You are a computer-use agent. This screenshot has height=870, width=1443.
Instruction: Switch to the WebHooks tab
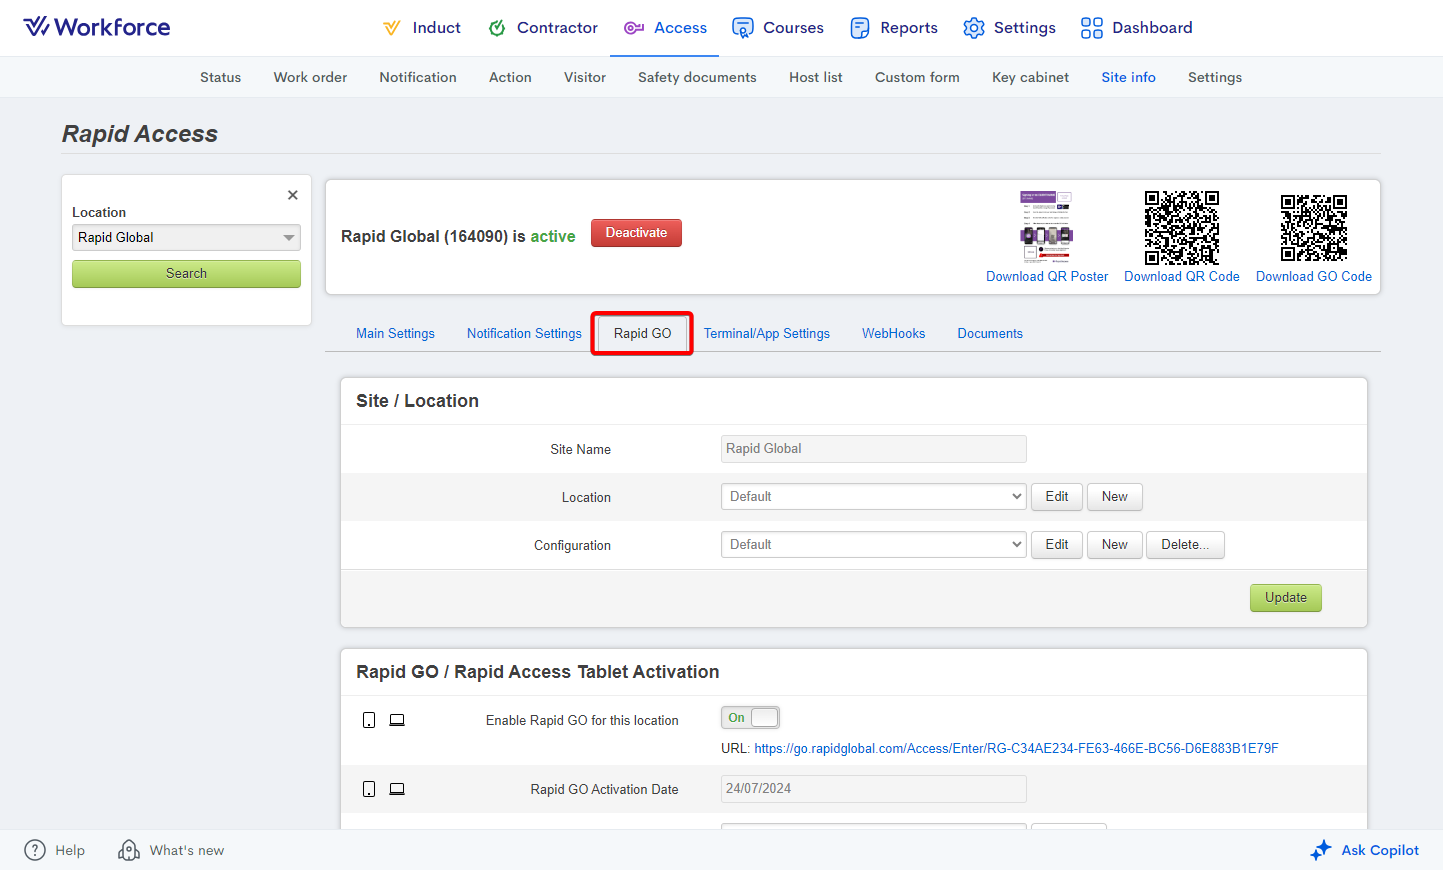(894, 334)
